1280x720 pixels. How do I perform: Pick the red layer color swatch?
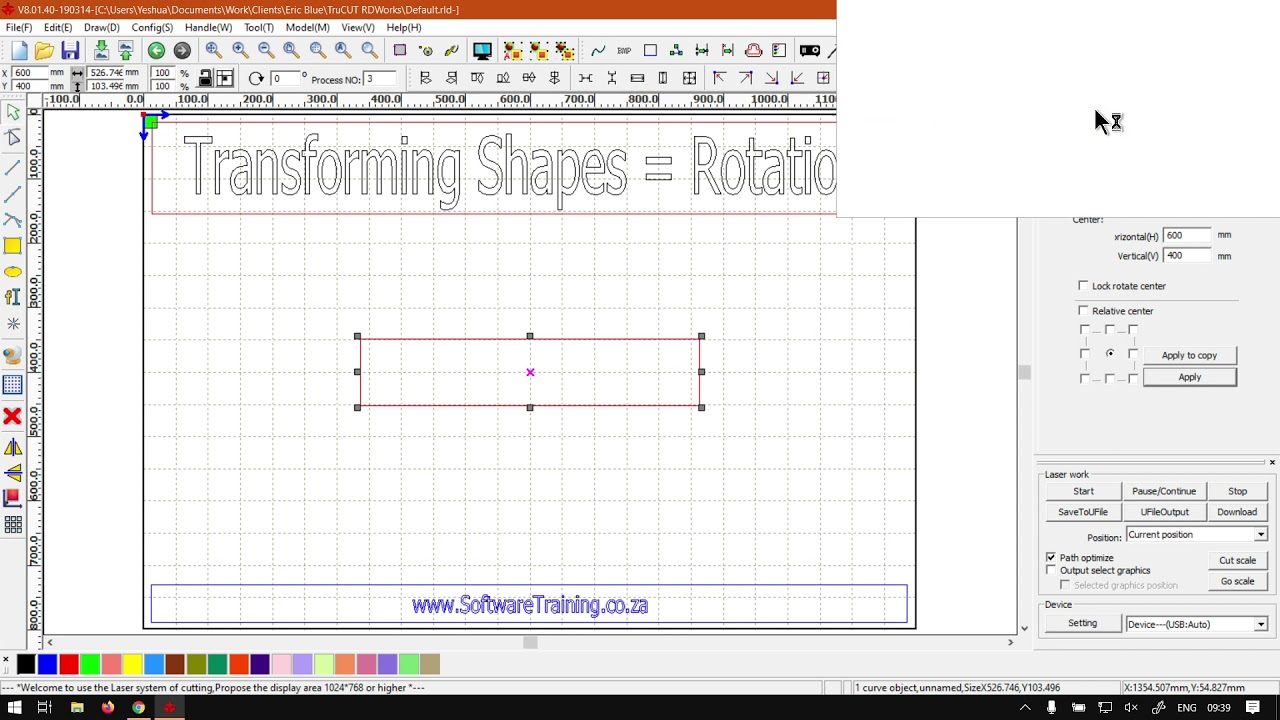69,664
